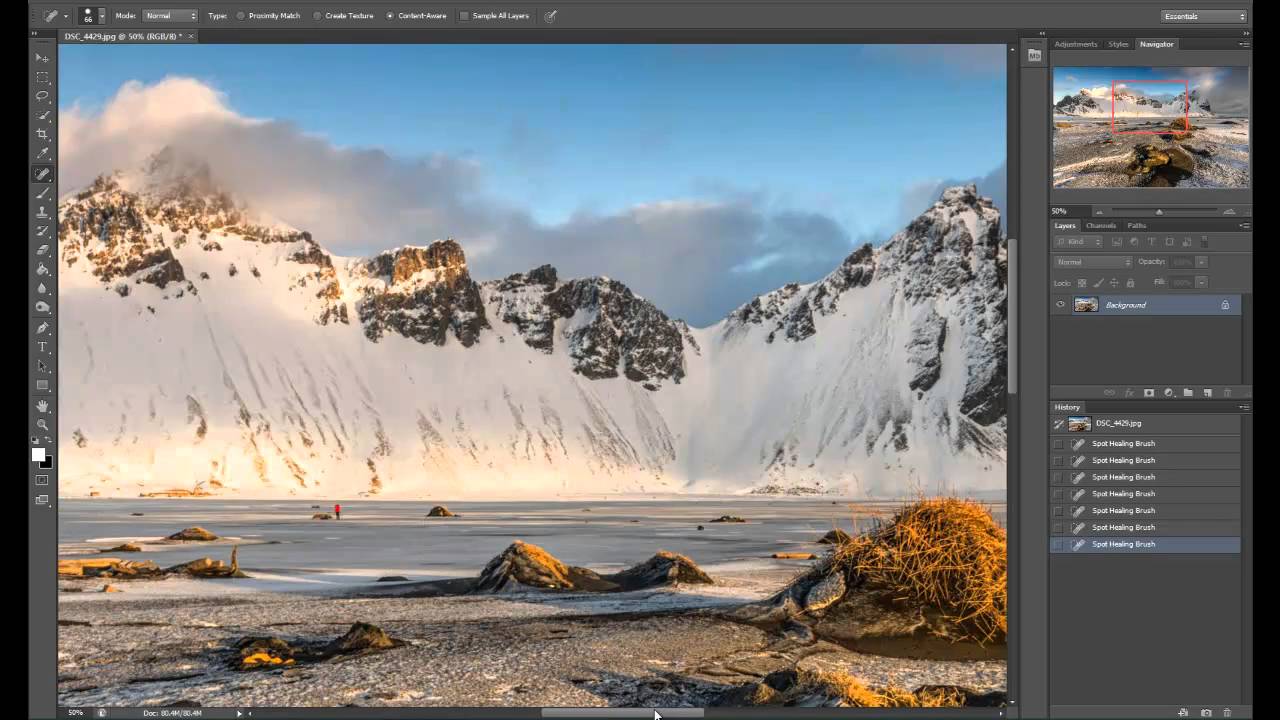The height and width of the screenshot is (720, 1280).
Task: Create new adjustment layer icon
Action: click(x=1168, y=393)
